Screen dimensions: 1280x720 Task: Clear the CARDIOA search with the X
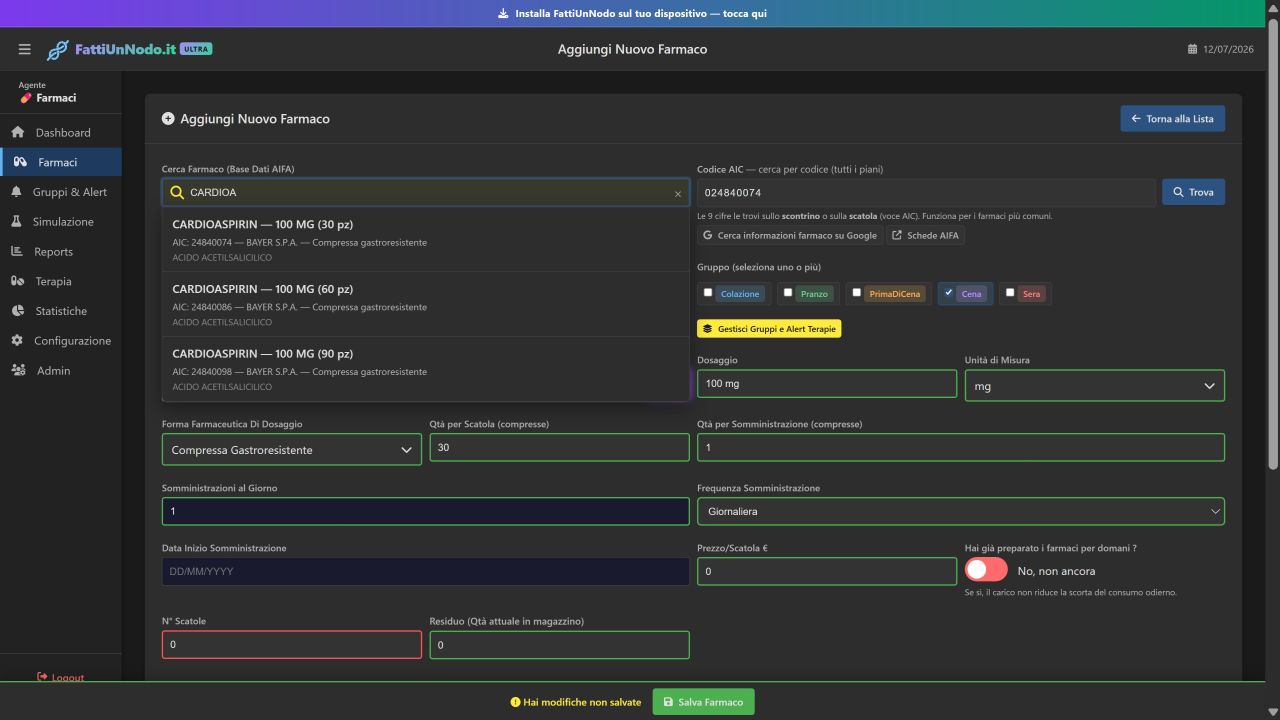pos(678,193)
